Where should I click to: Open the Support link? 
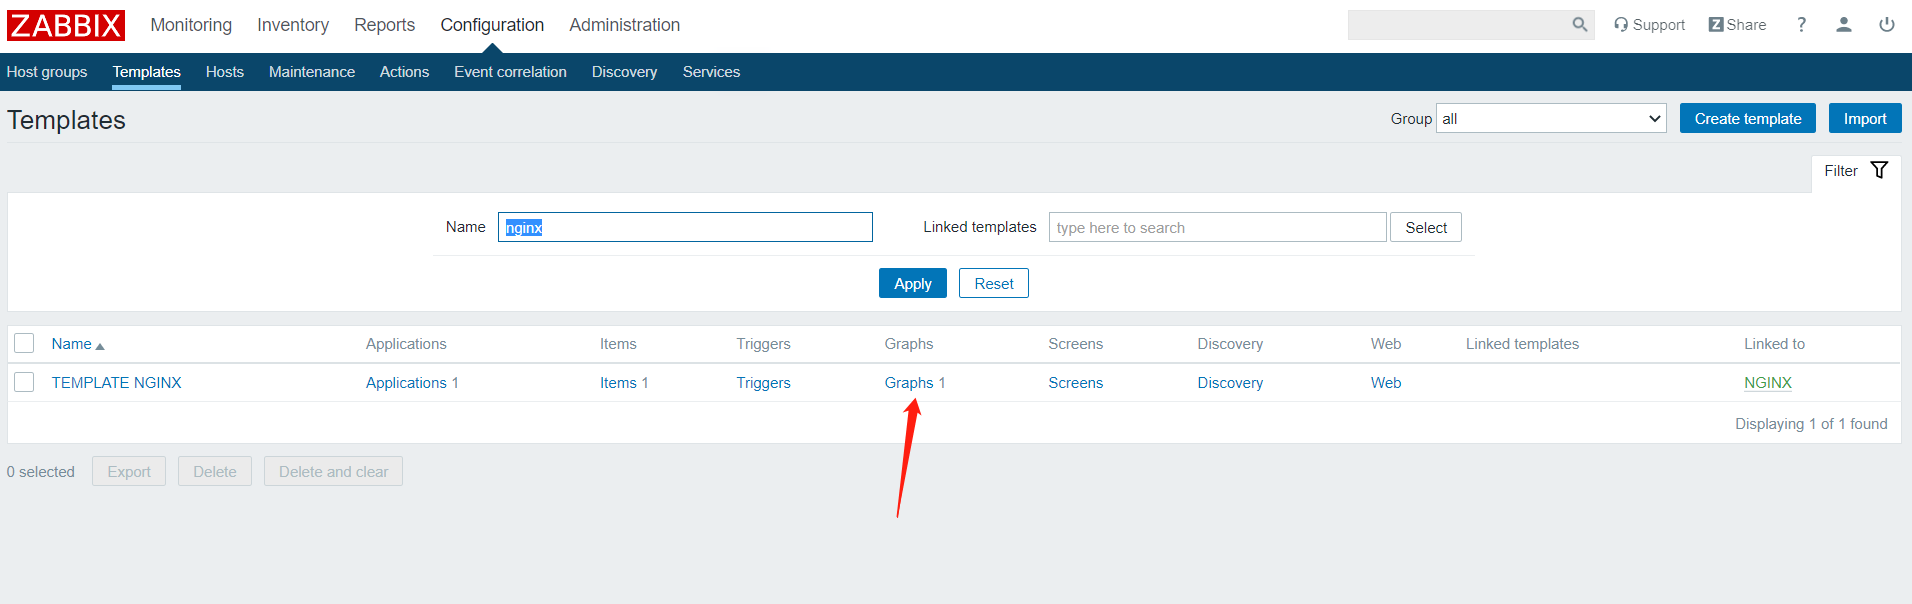(1649, 25)
